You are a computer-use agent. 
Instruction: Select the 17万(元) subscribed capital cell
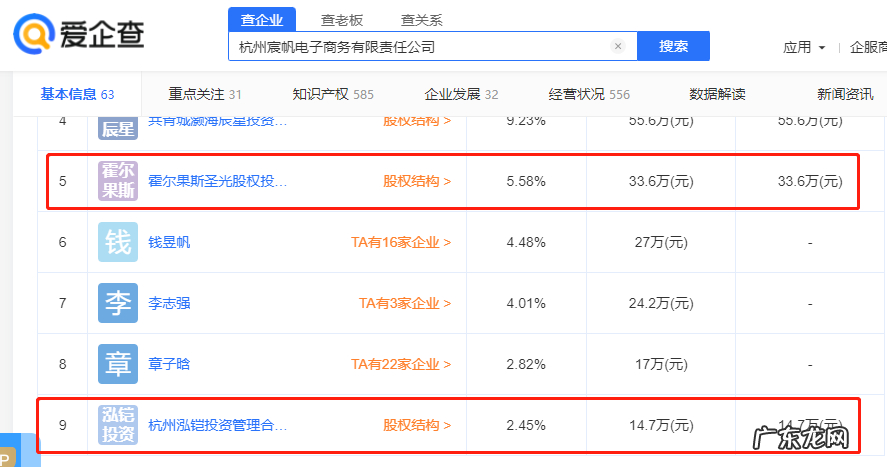click(661, 365)
